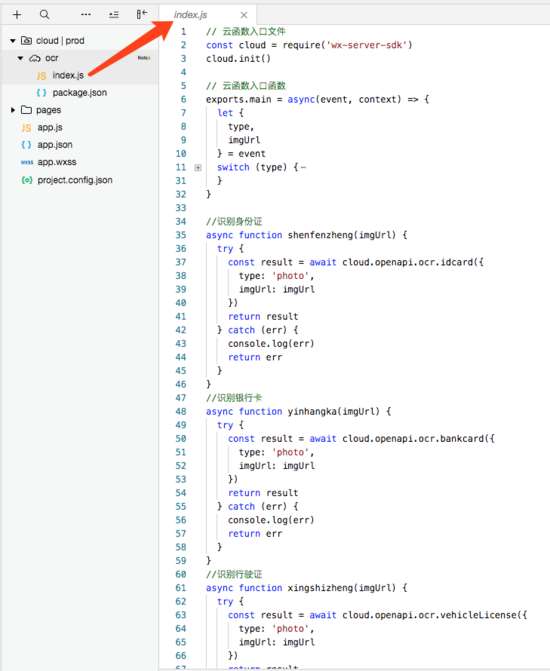Image resolution: width=550 pixels, height=671 pixels.
Task: Switch to the index.js tab
Action: (190, 15)
